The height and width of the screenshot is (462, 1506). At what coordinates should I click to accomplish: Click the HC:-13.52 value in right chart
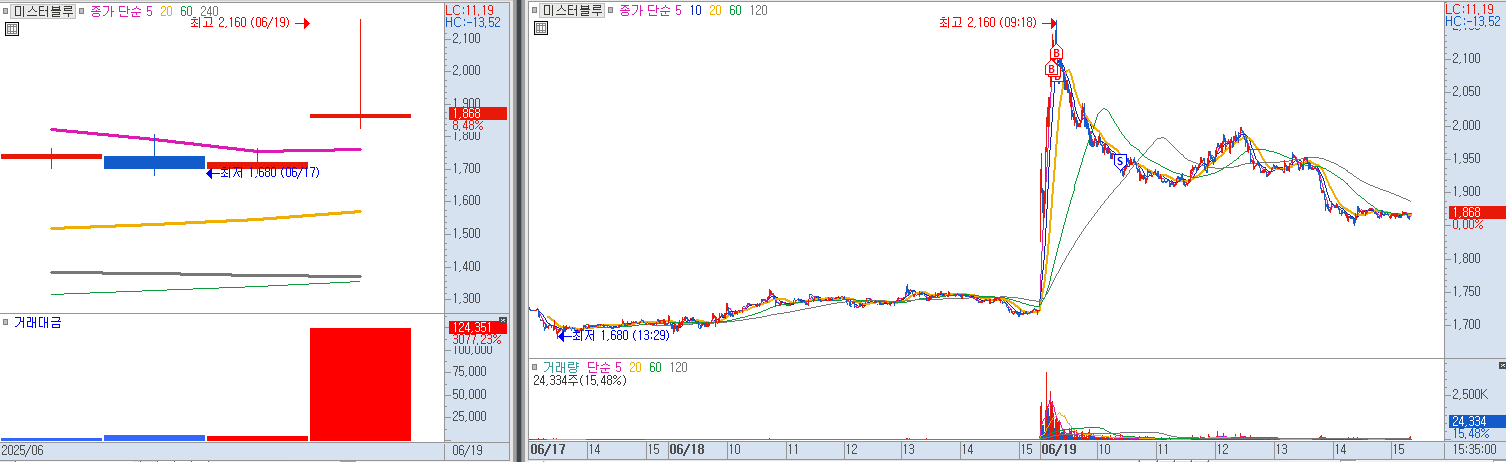coord(1474,20)
